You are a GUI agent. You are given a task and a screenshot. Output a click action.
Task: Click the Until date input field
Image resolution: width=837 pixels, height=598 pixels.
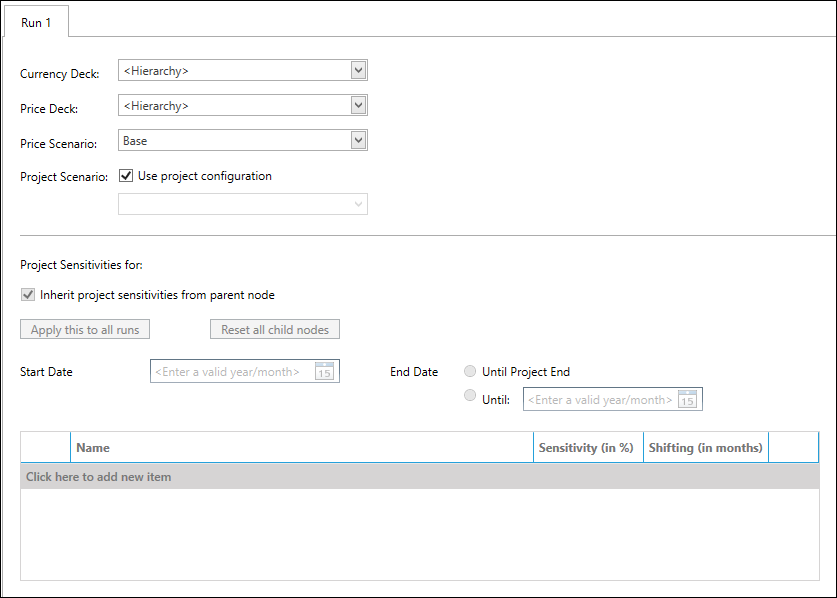coord(599,400)
